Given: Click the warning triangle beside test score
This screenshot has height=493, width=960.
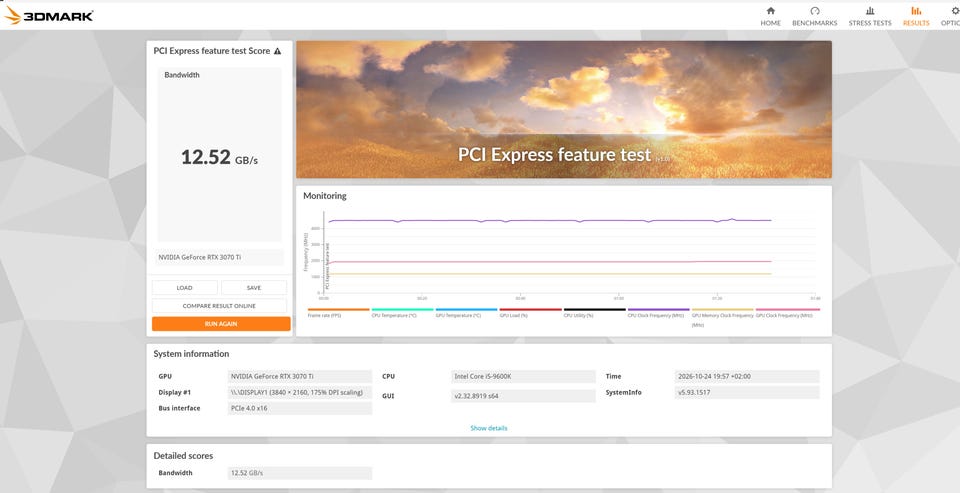Looking at the screenshot, I should tap(277, 51).
